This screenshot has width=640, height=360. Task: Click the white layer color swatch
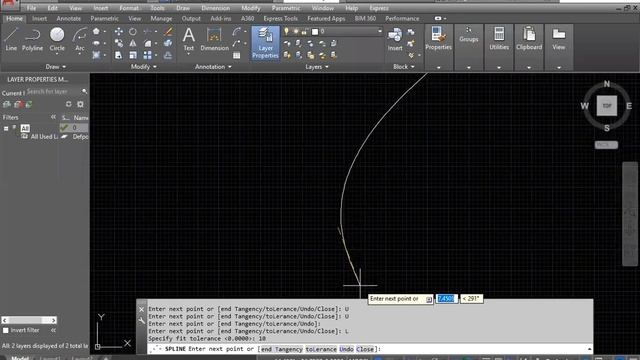point(315,31)
